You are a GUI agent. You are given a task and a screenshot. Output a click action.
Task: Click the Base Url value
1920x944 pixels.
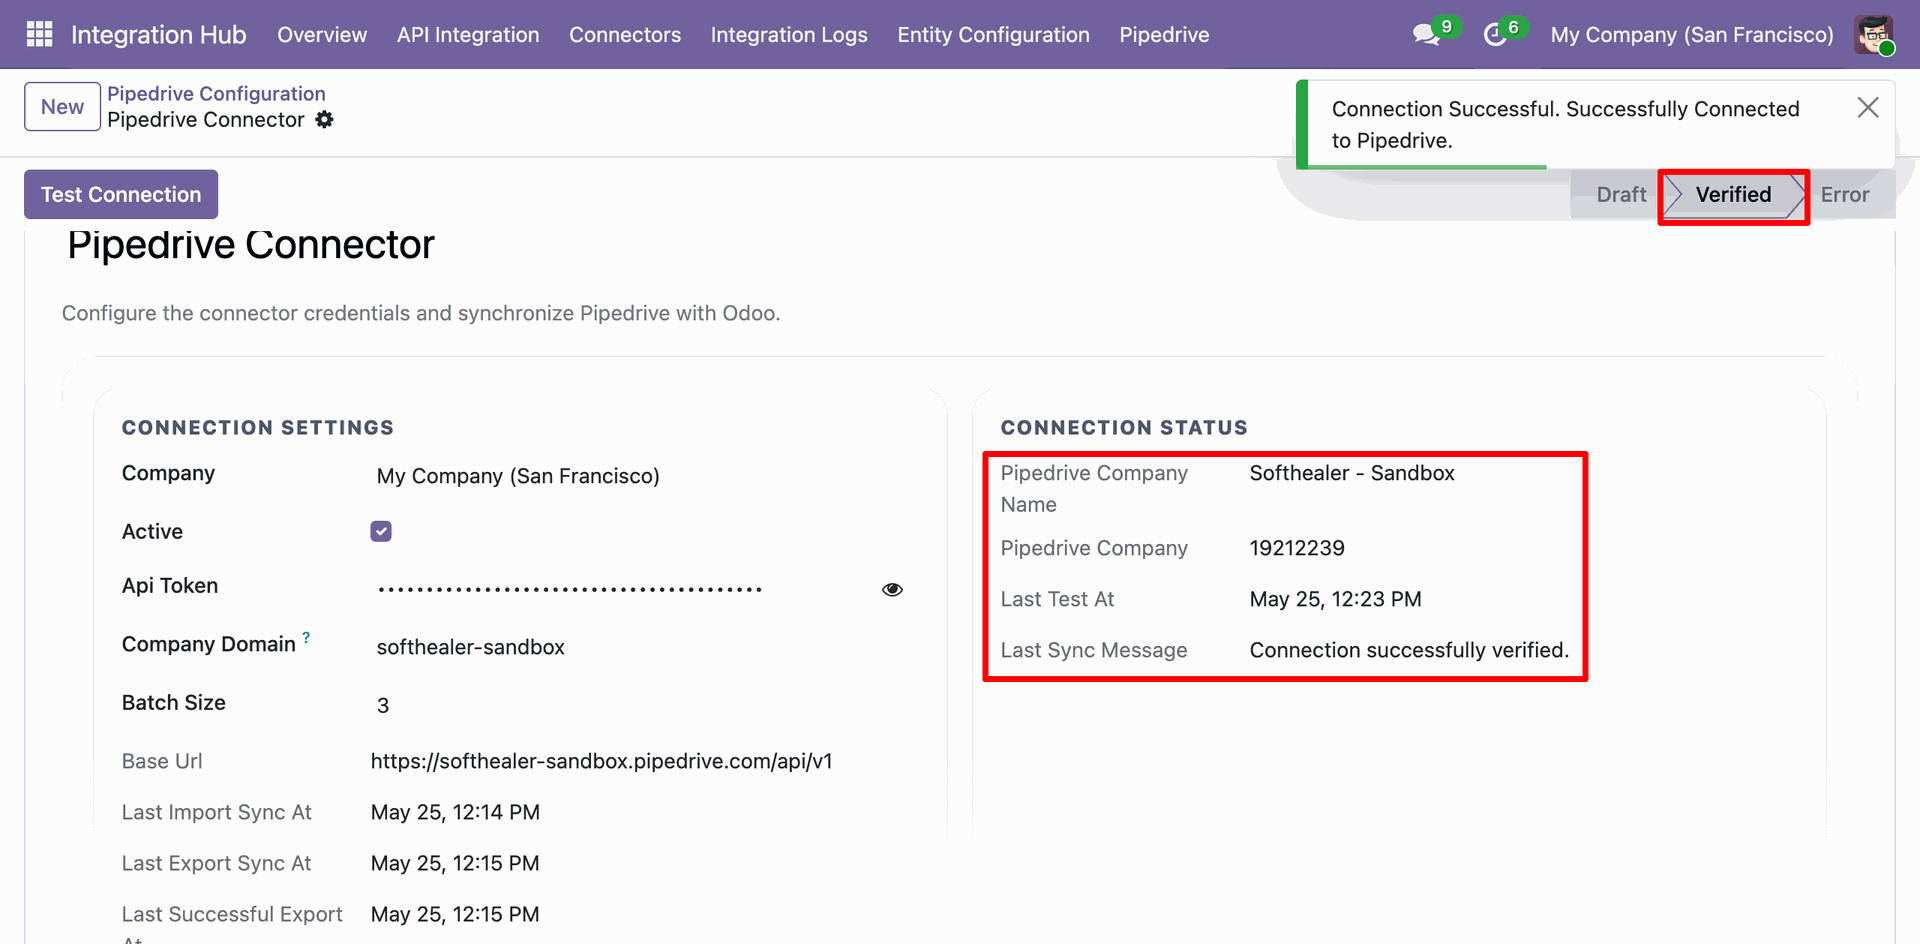click(x=601, y=761)
